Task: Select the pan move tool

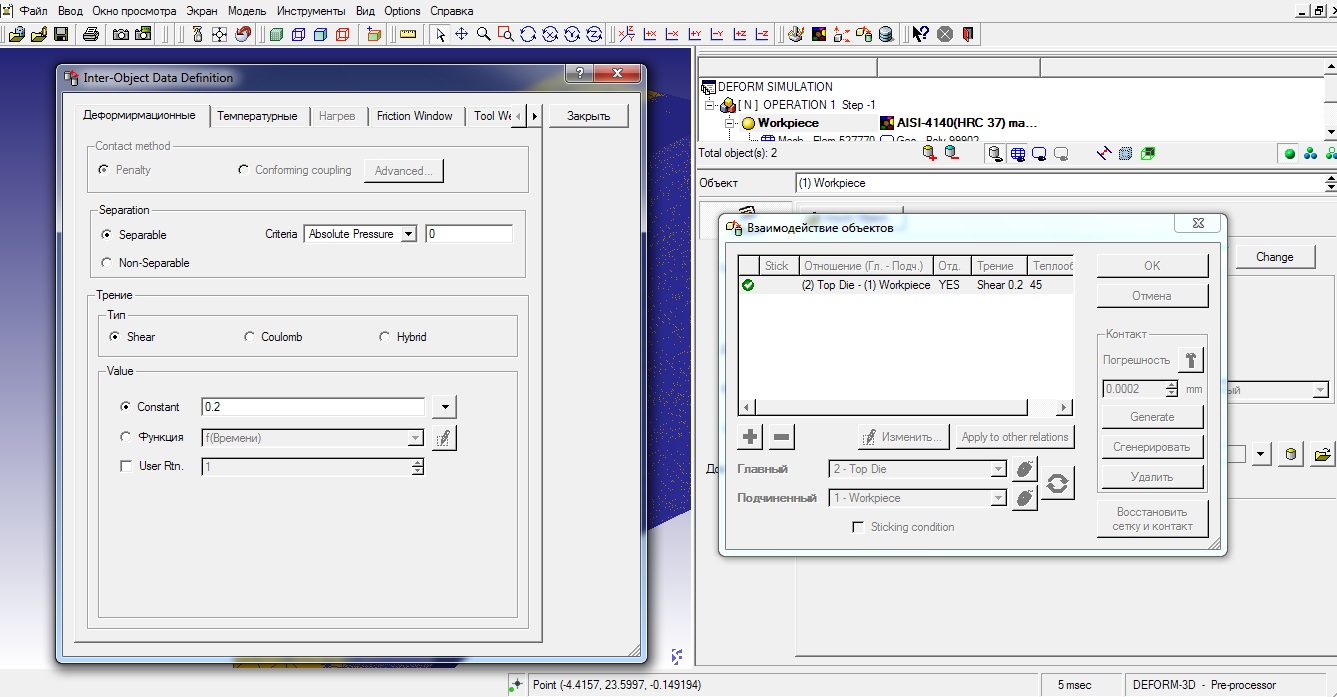Action: pos(462,34)
